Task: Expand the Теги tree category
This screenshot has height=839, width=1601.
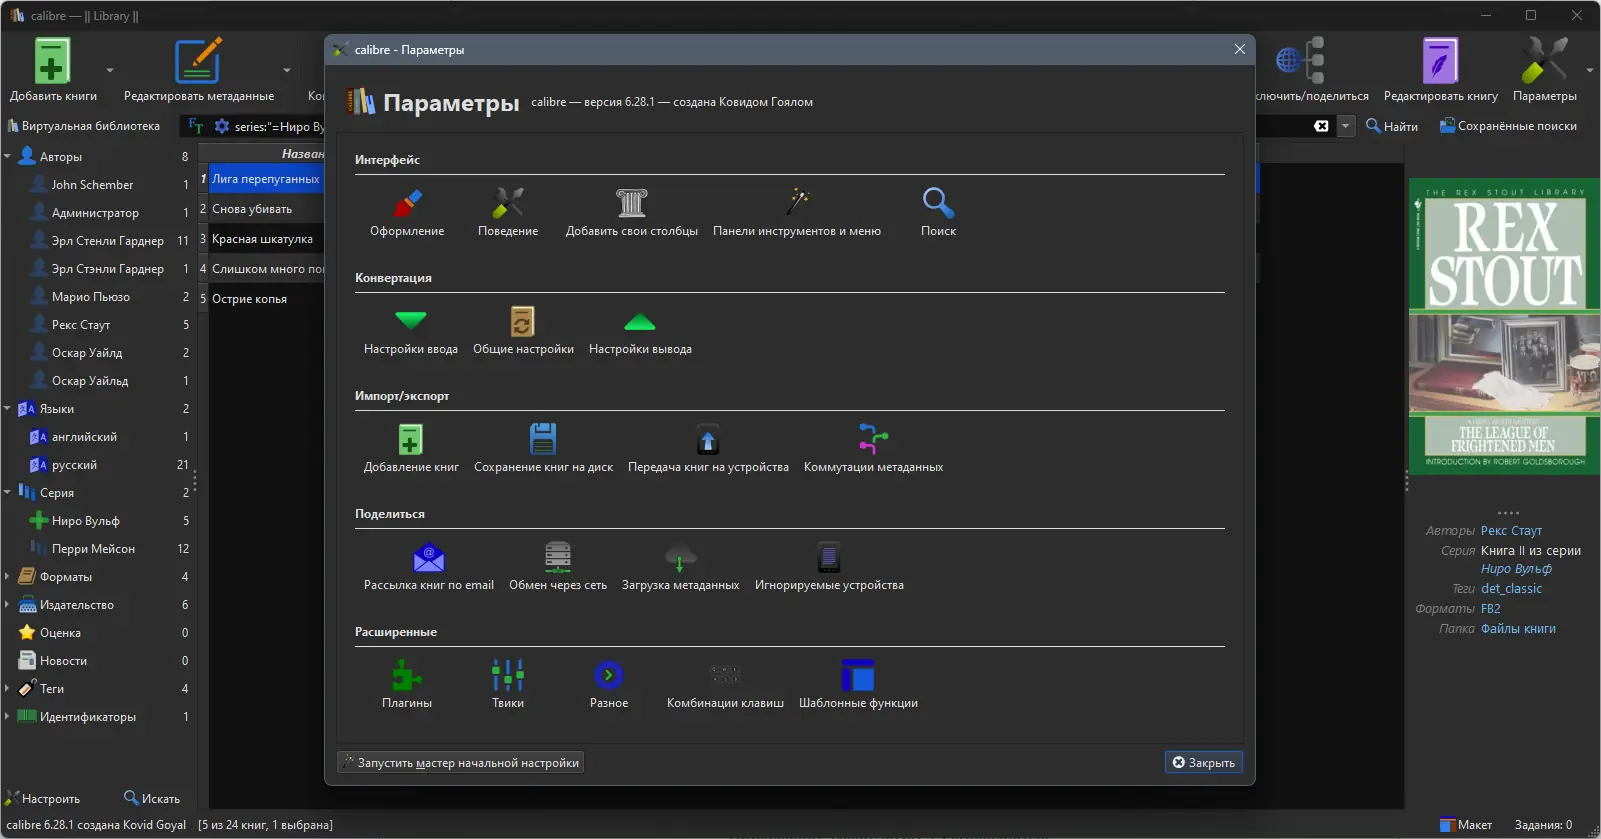Action: [x=7, y=689]
